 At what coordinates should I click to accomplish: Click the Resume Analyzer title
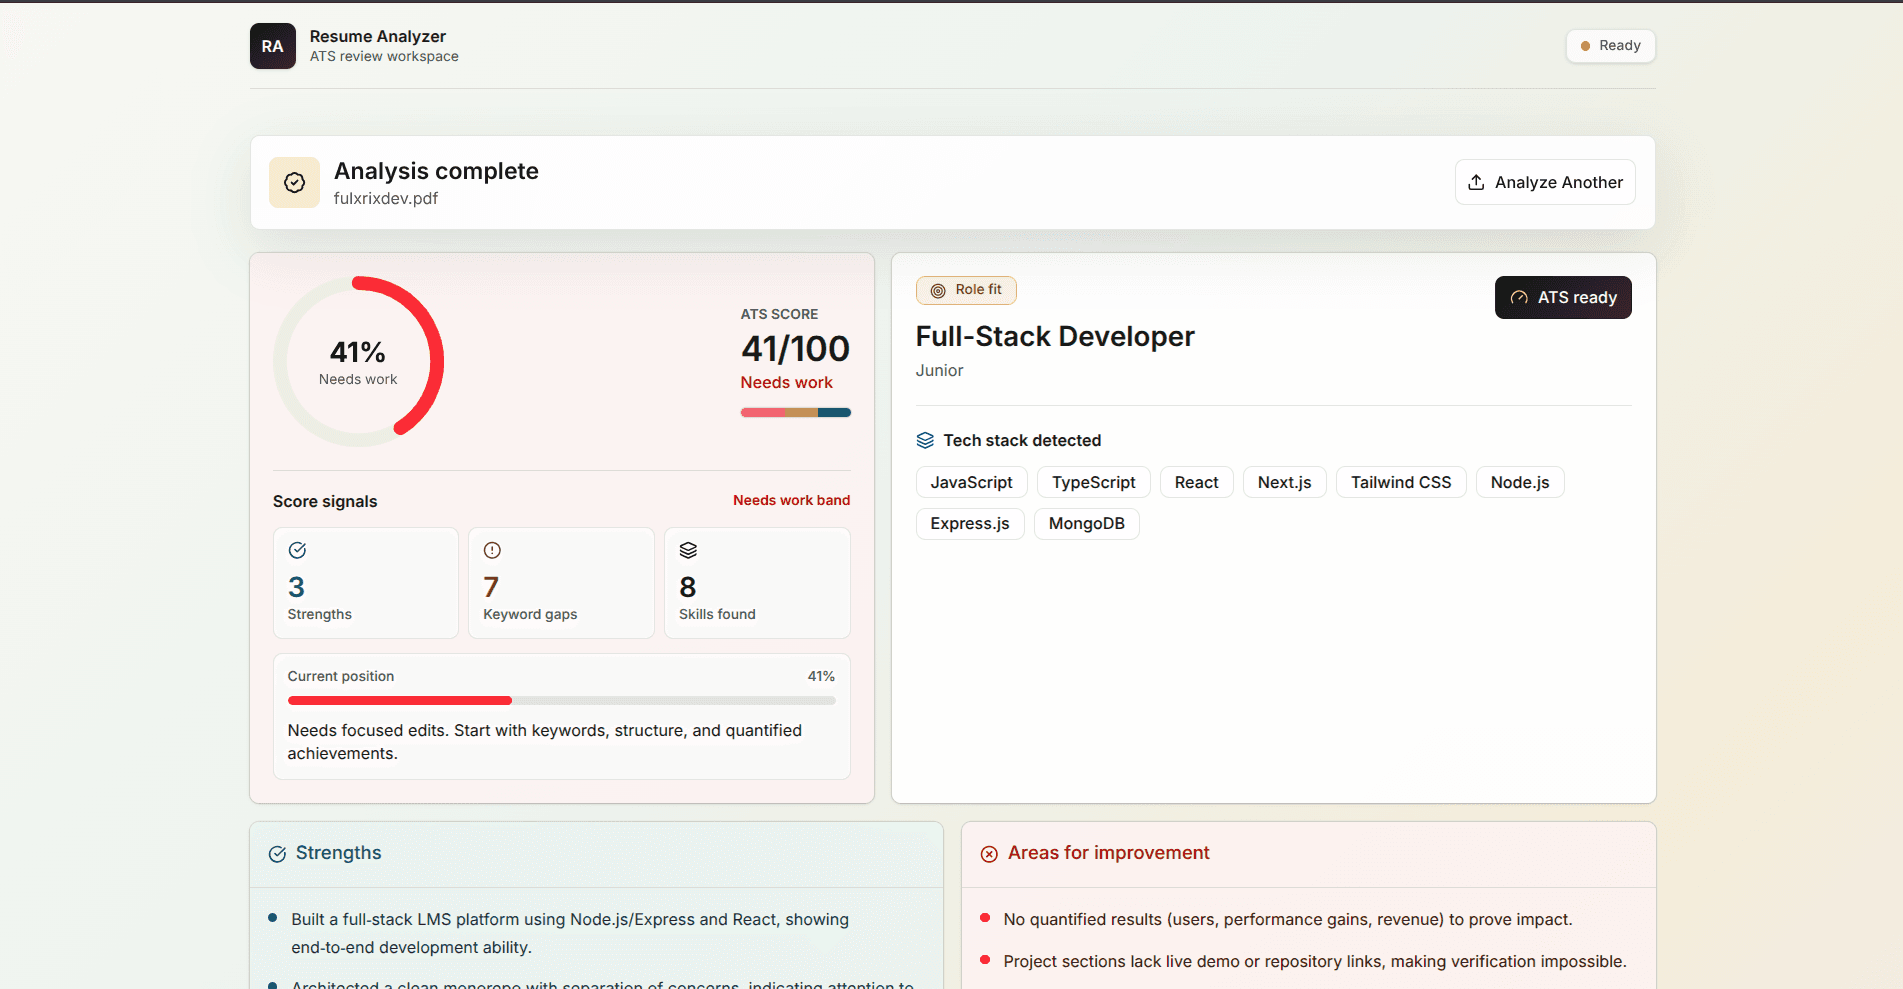378,36
